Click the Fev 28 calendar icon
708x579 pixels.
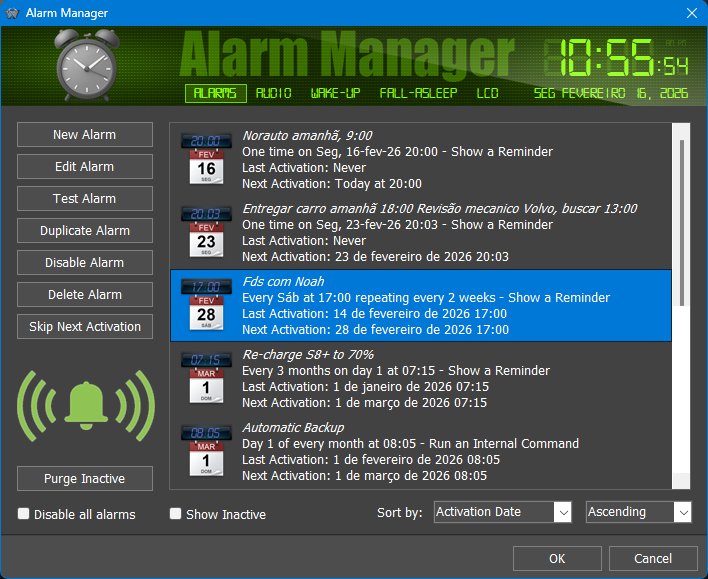point(206,305)
